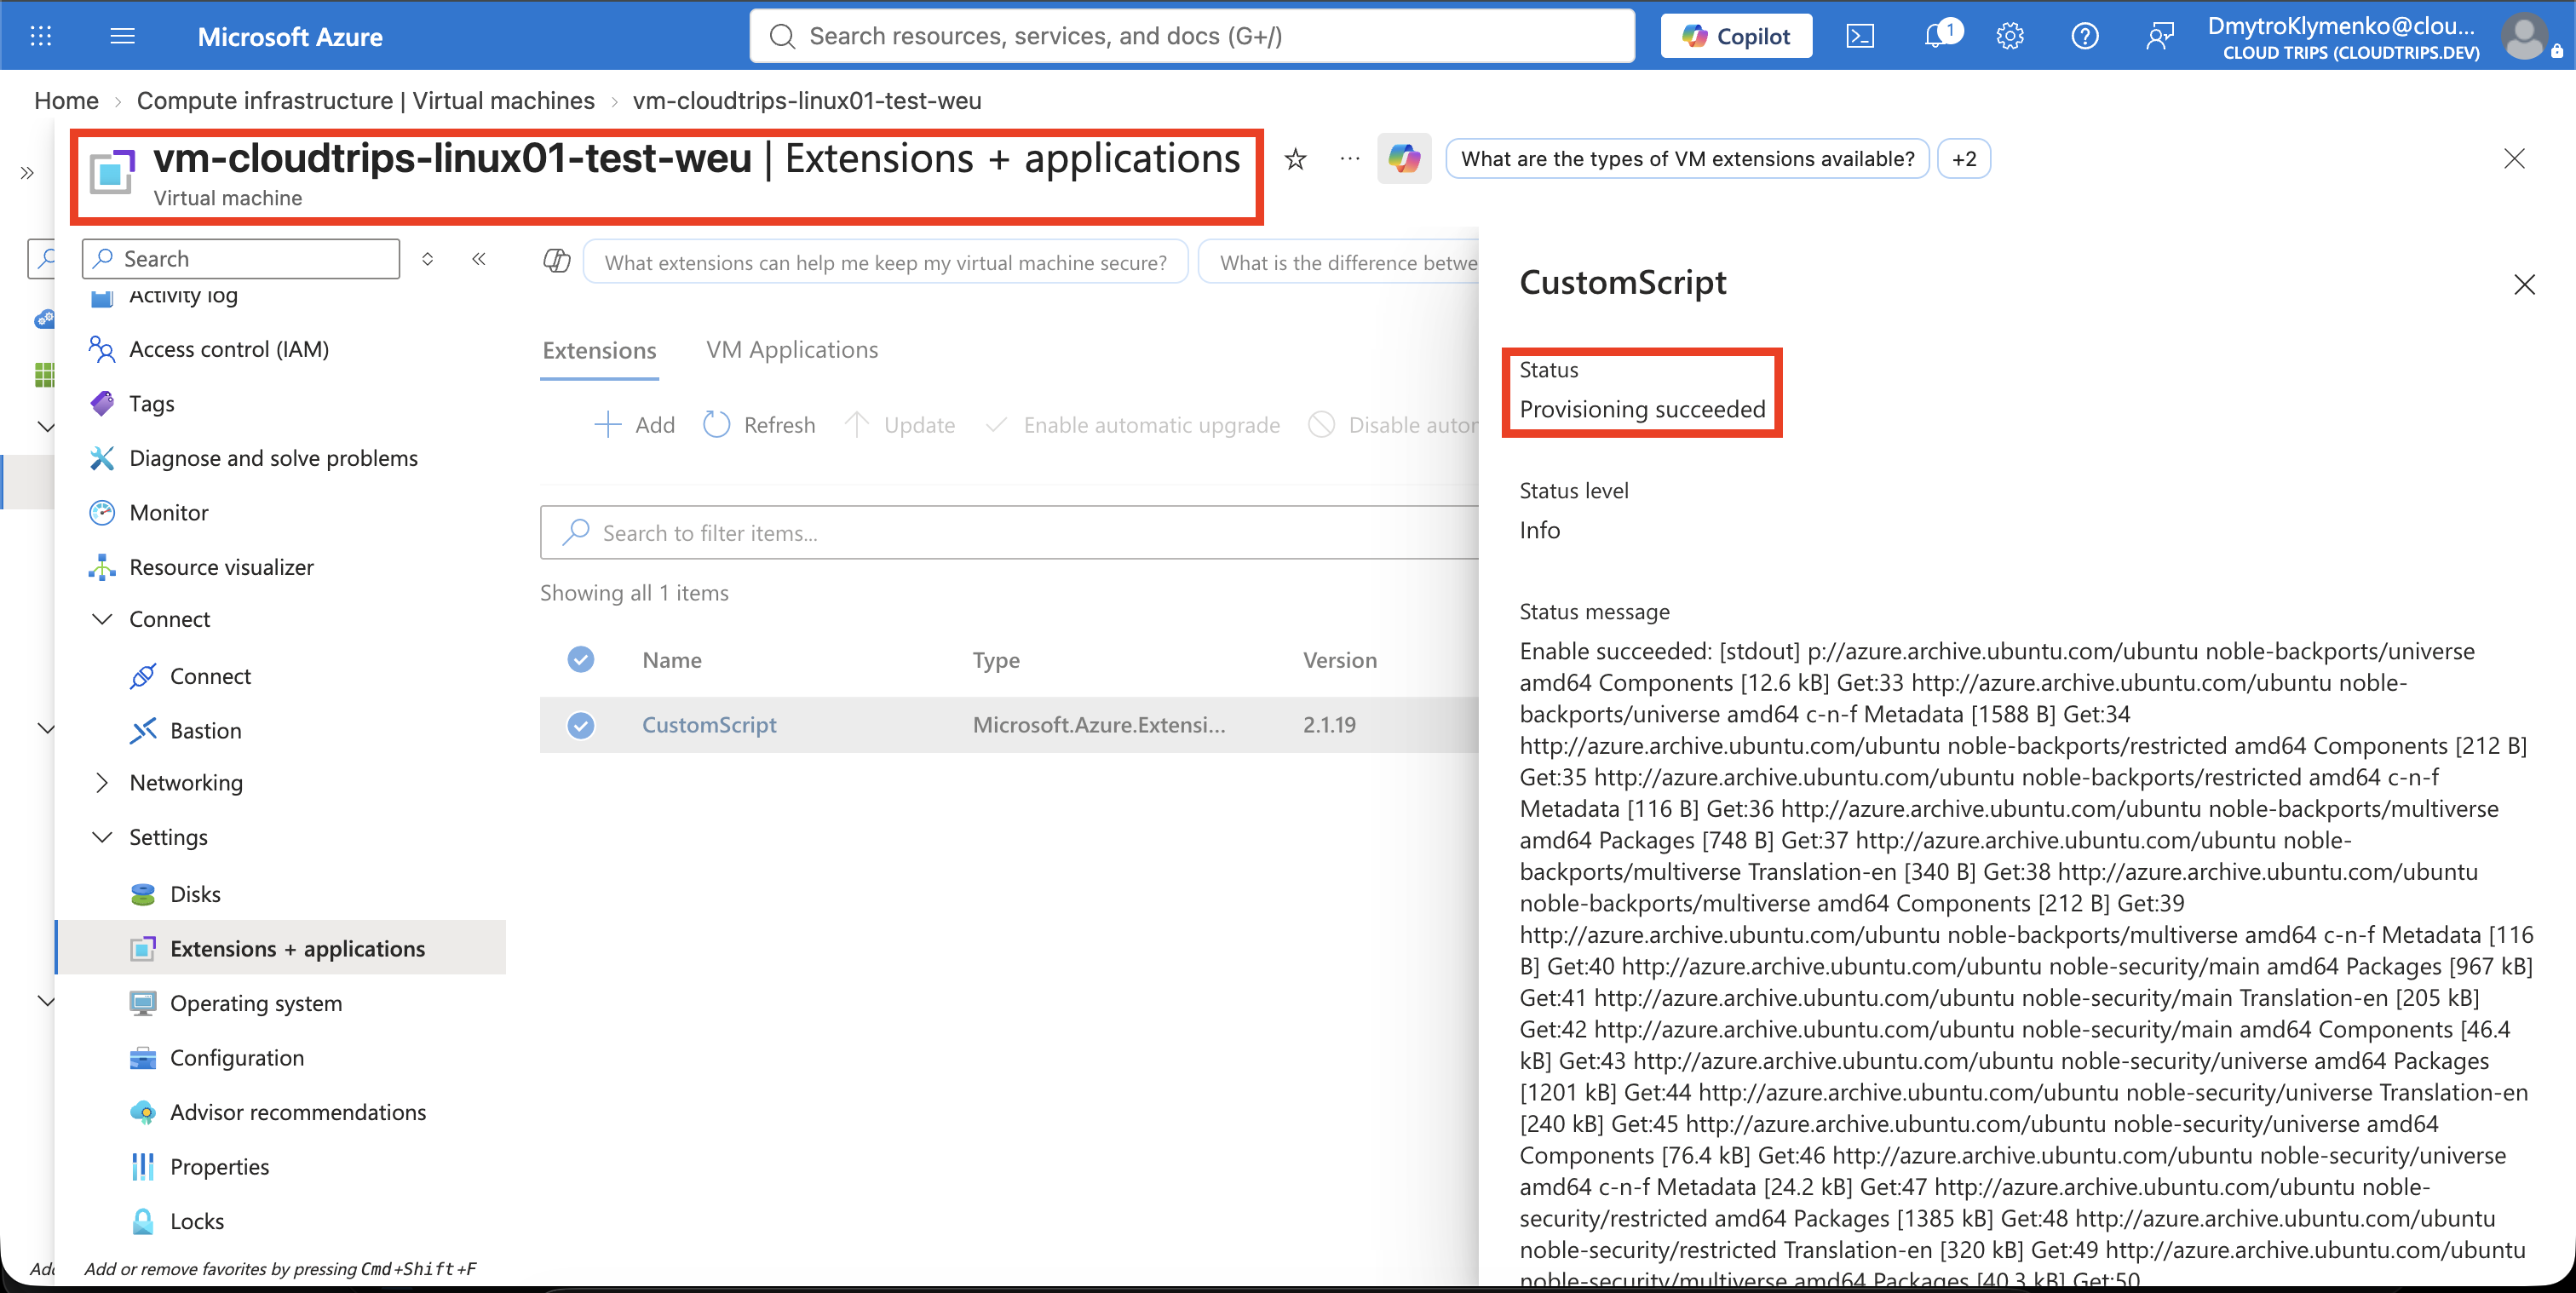
Task: Sort by the Type column header
Action: click(x=996, y=660)
